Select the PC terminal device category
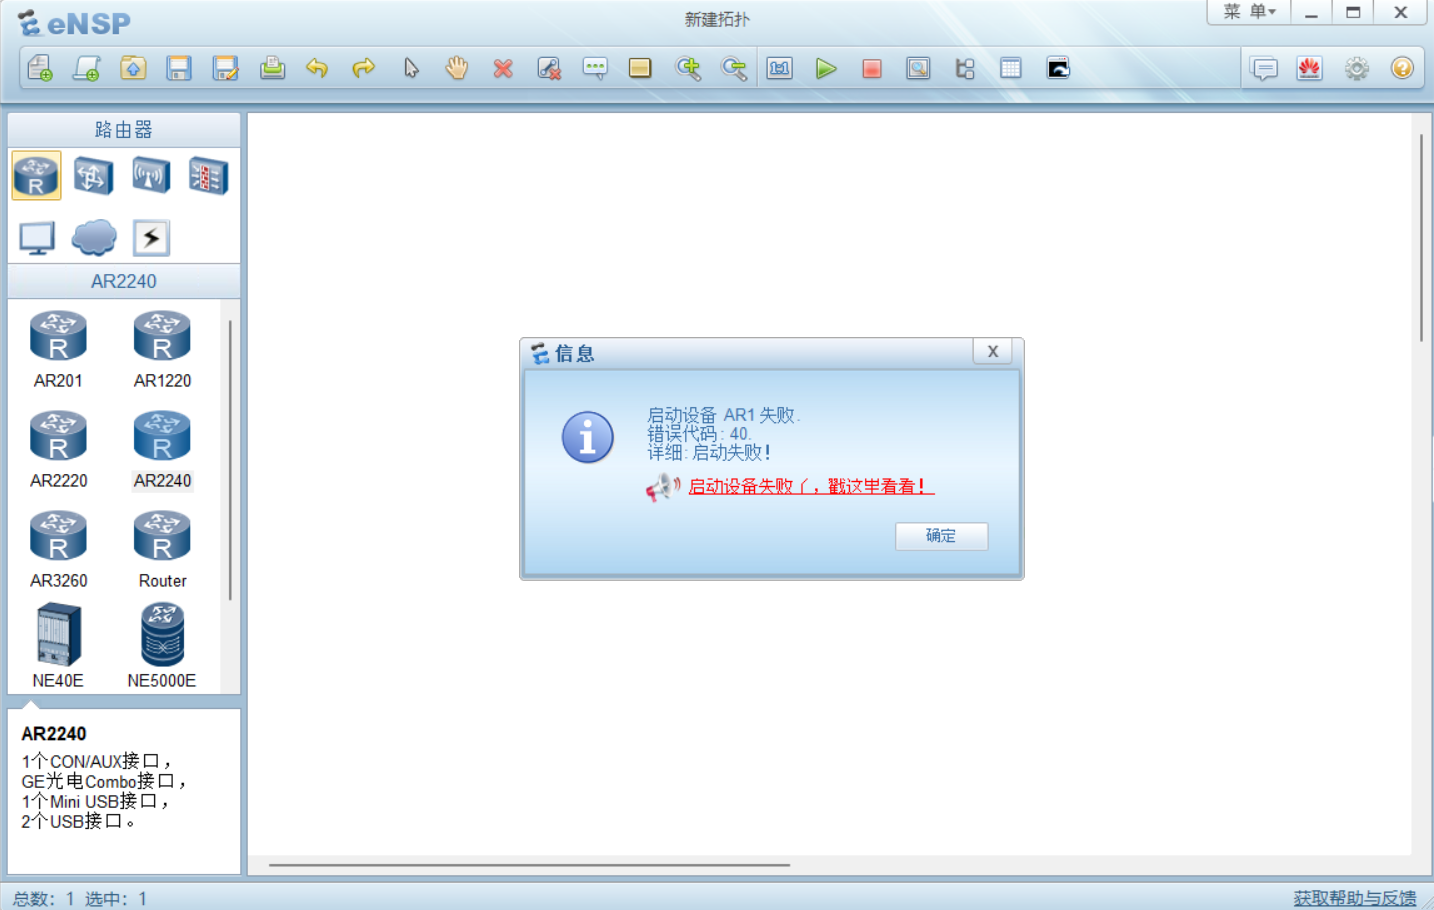1434x910 pixels. 37,238
